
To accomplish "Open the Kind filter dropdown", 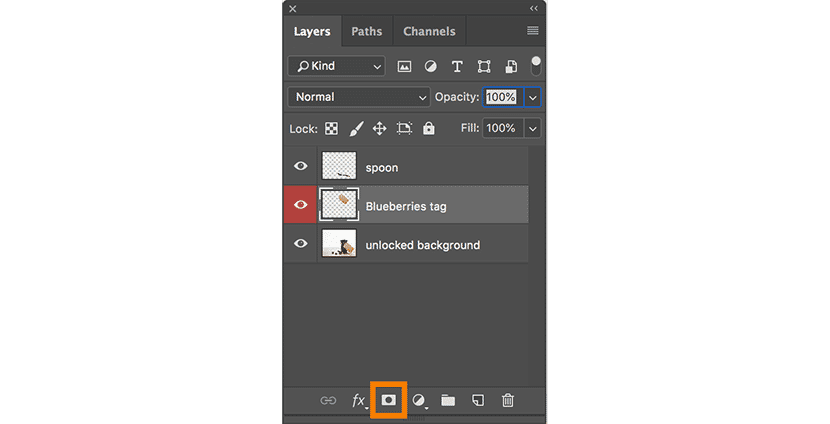I will pyautogui.click(x=336, y=66).
